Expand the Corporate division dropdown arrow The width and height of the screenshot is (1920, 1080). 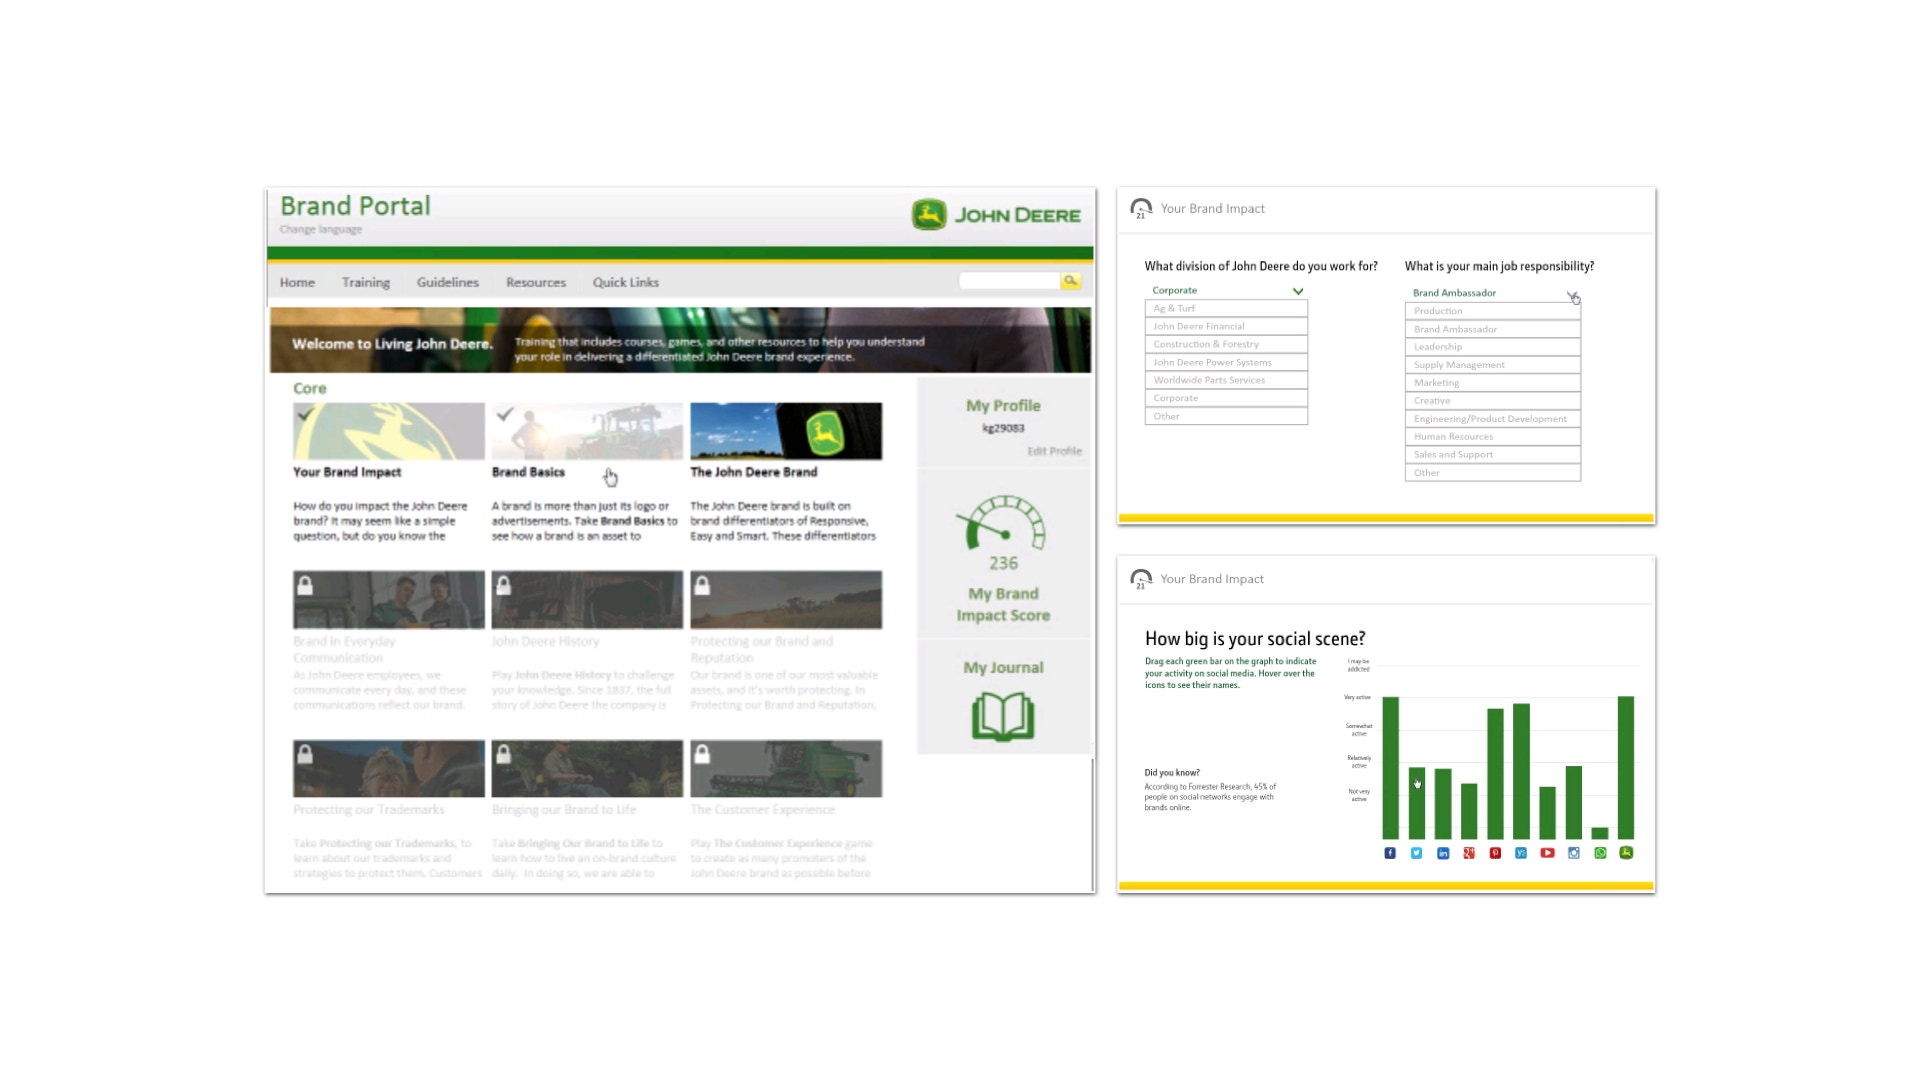1298,291
